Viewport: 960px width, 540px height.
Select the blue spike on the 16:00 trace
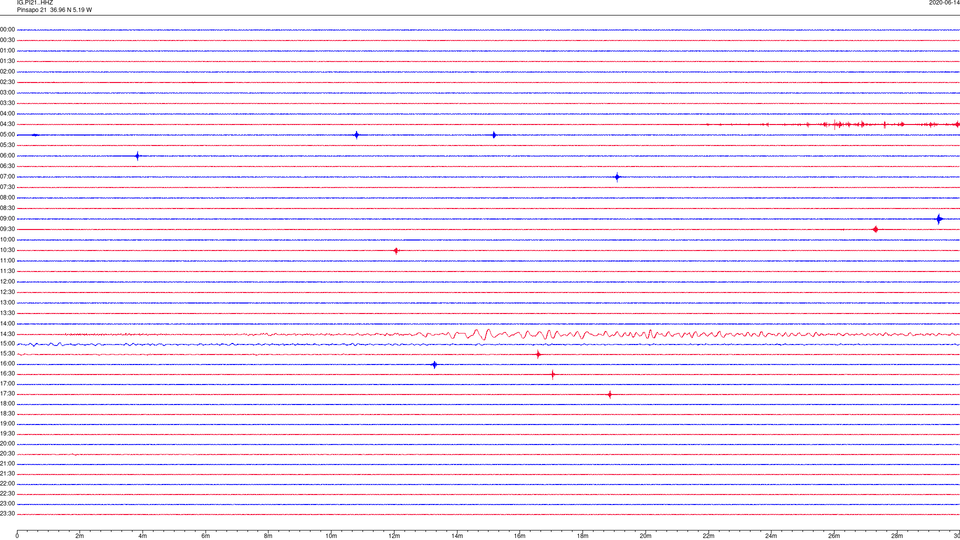[435, 365]
